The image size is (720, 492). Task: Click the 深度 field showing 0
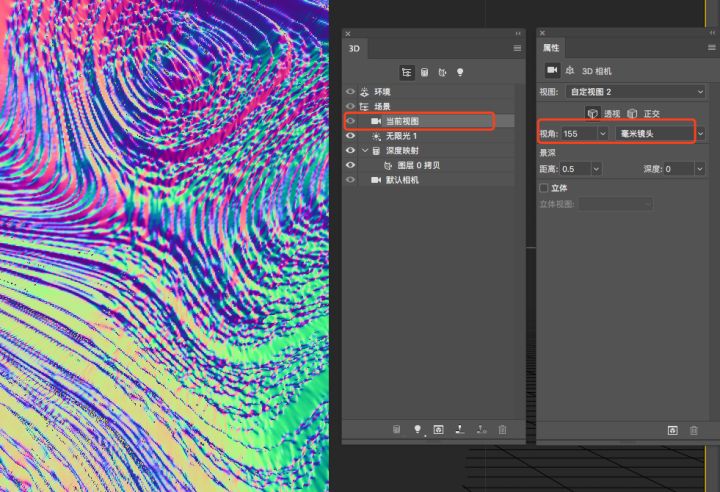point(679,169)
